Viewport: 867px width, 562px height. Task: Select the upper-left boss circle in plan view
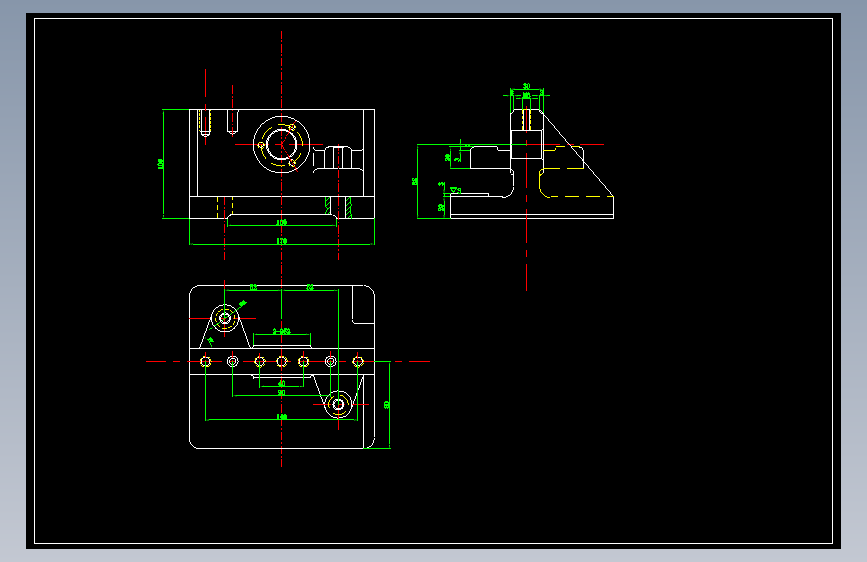(224, 318)
